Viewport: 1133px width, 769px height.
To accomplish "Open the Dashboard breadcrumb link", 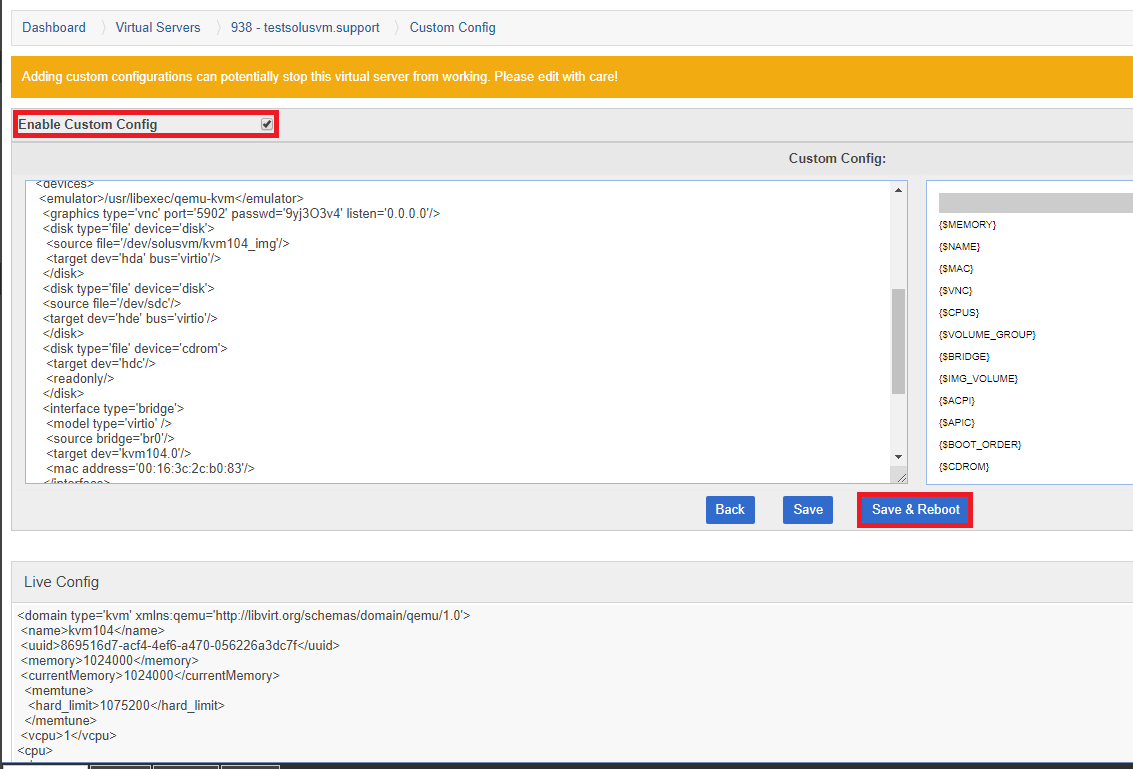I will pos(53,27).
